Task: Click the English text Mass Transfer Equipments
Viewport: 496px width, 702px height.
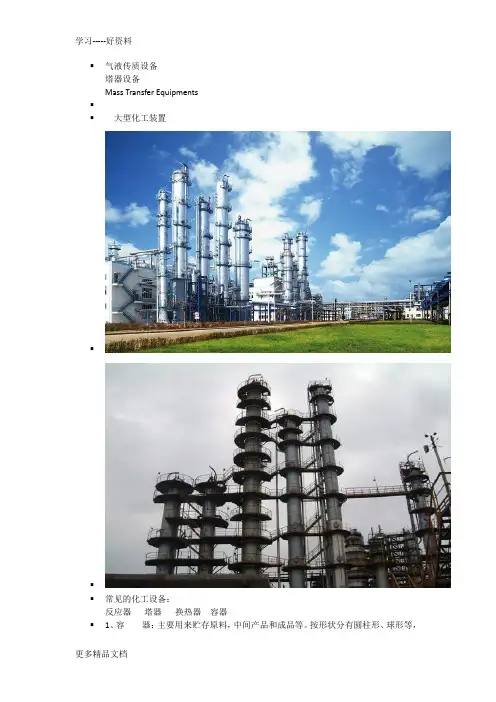Action: [151, 92]
